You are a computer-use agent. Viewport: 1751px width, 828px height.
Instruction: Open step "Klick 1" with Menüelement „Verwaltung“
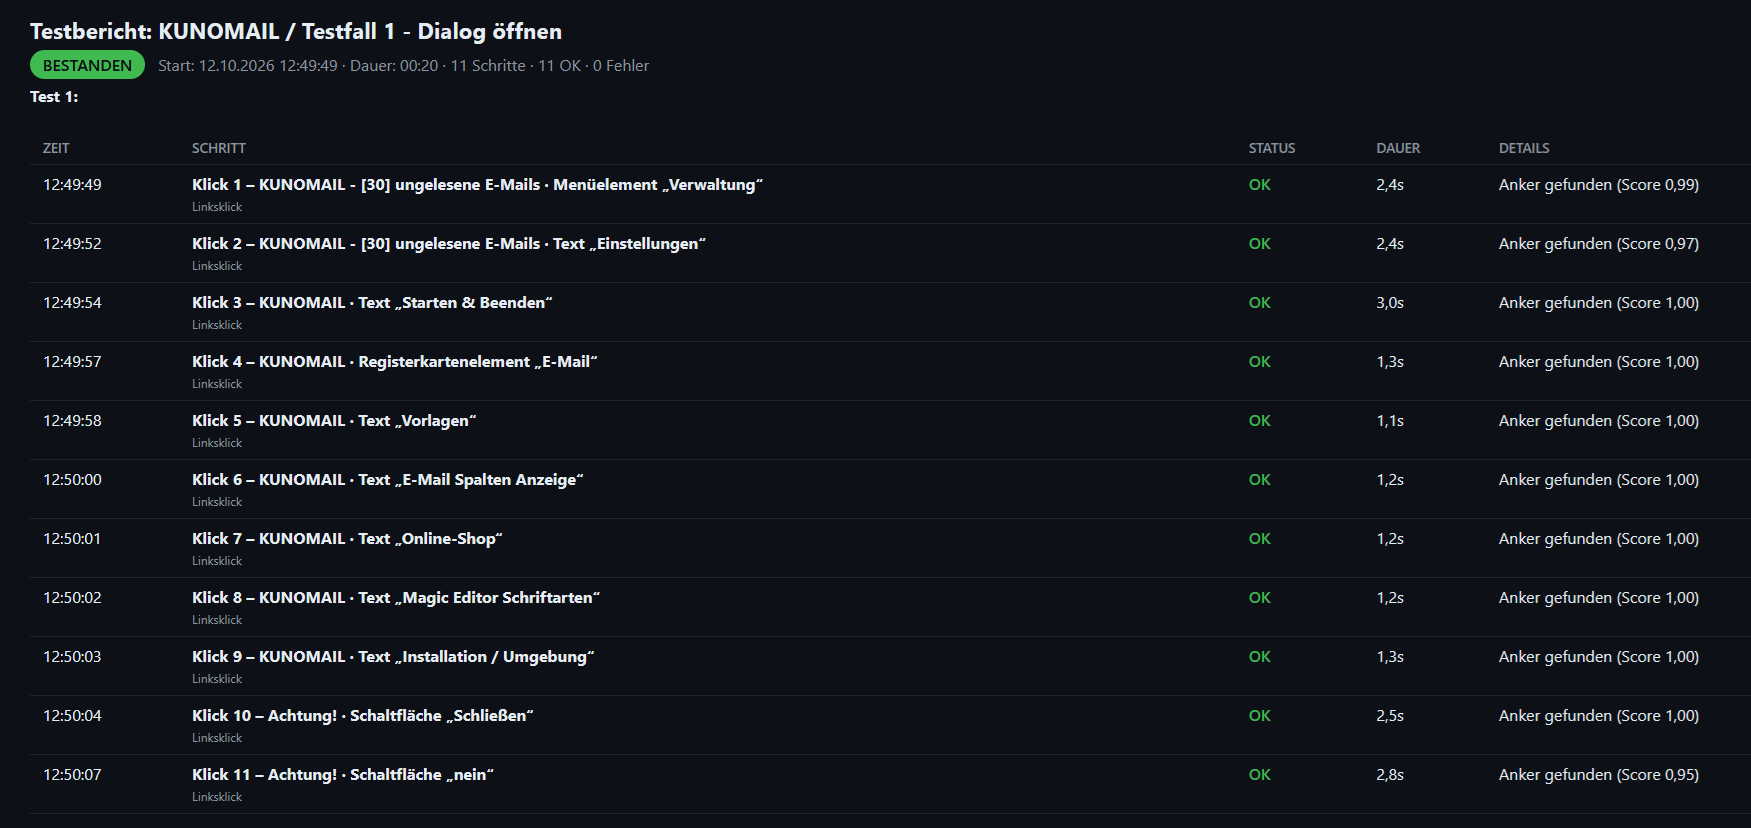tap(477, 185)
